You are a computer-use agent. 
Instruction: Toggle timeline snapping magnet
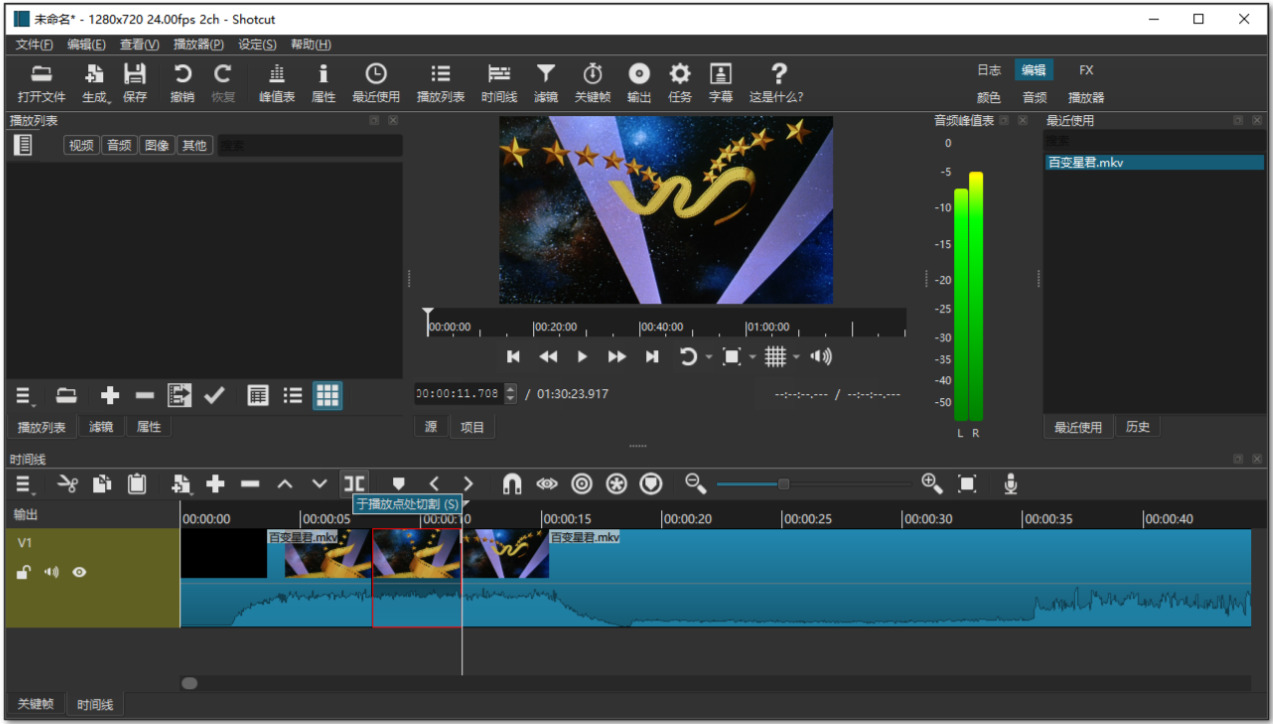tap(512, 484)
